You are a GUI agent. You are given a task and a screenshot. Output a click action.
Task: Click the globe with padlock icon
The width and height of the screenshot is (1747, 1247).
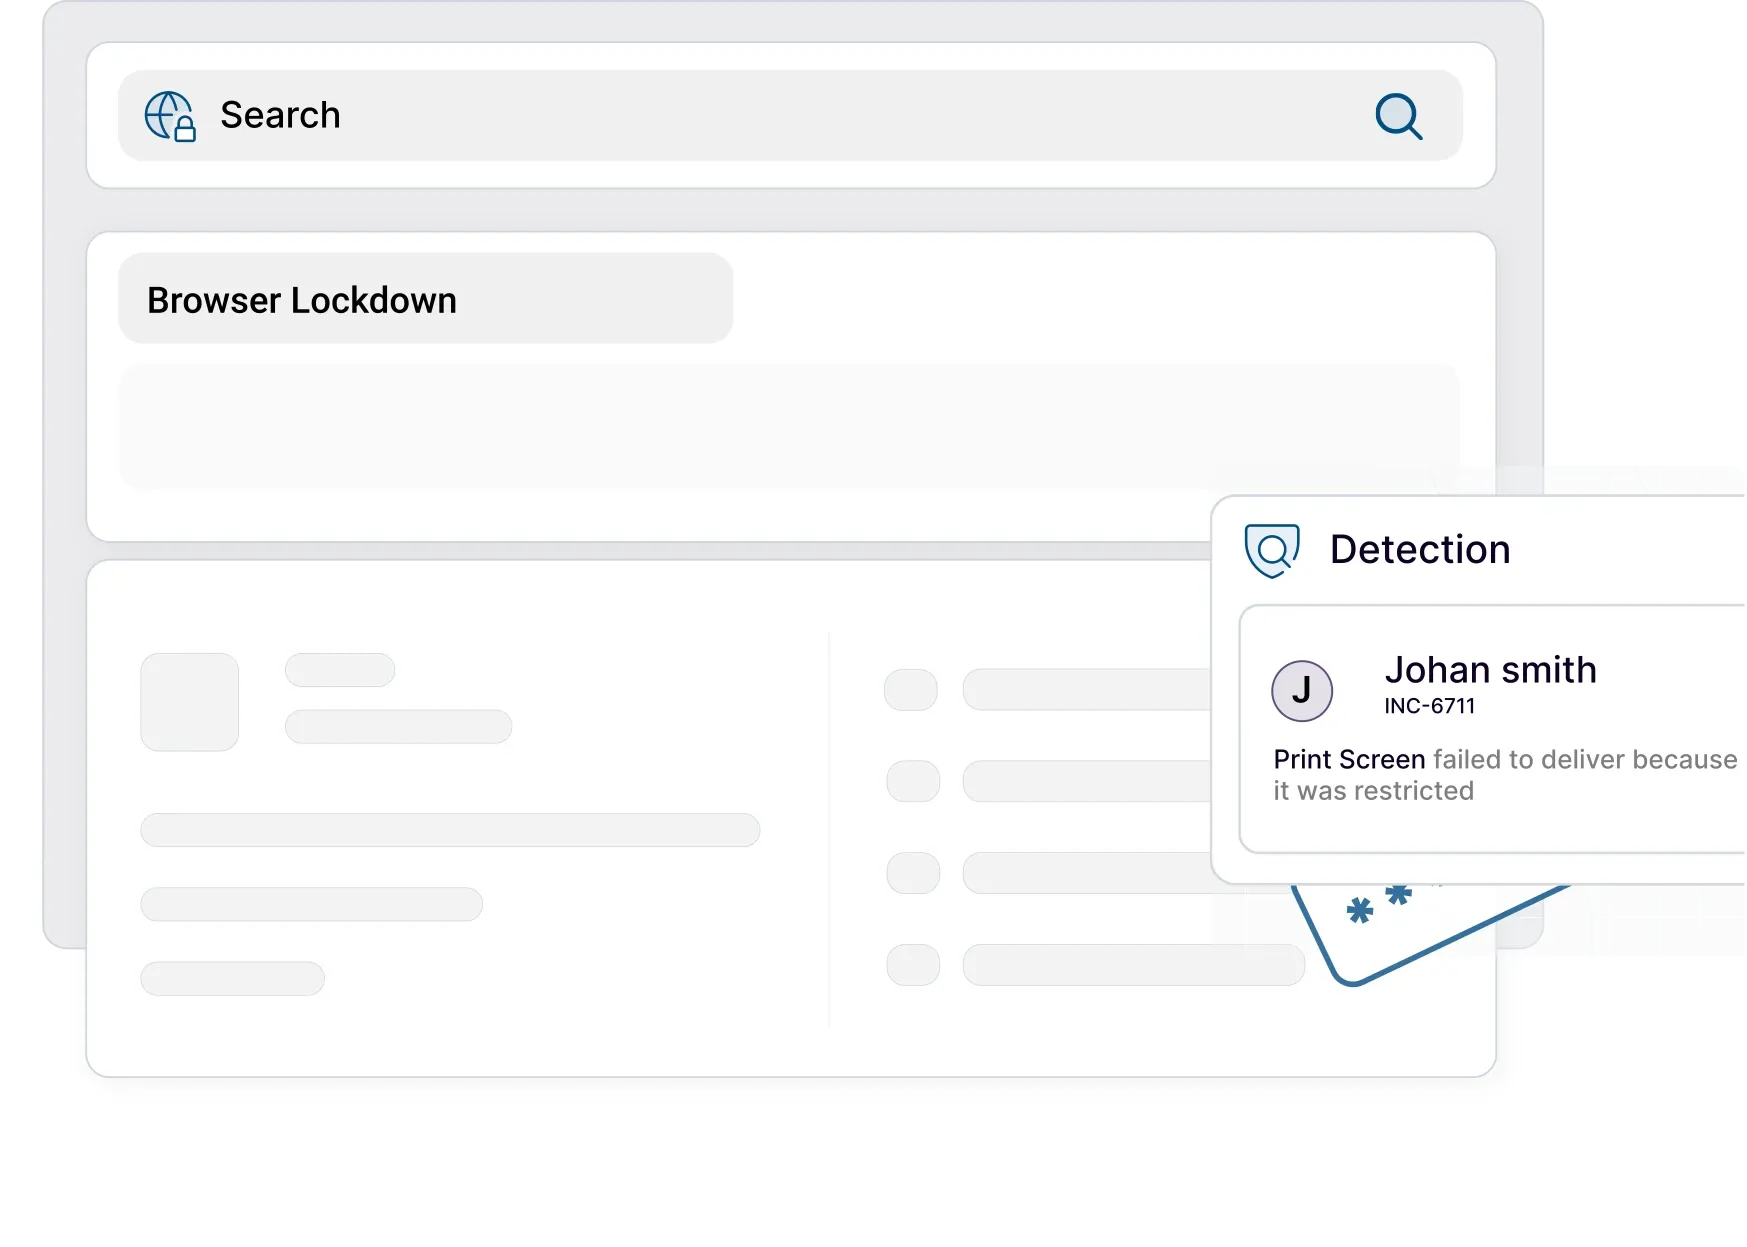tap(170, 116)
